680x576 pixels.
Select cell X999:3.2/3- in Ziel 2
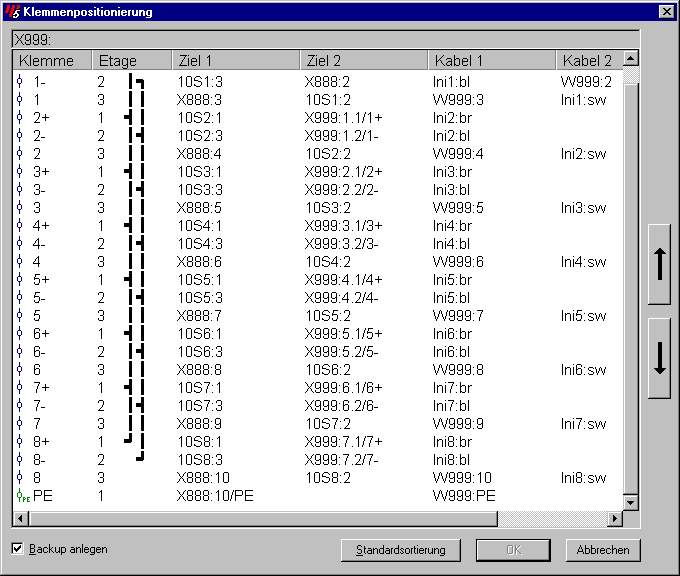(341, 244)
